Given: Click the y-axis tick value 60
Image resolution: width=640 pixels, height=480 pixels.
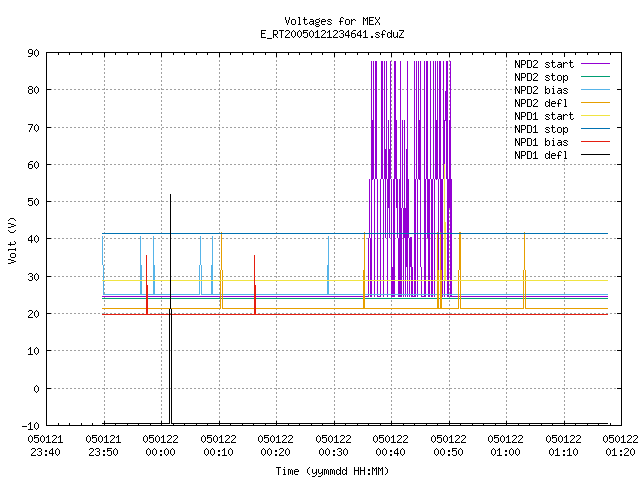Looking at the screenshot, I should tap(33, 165).
